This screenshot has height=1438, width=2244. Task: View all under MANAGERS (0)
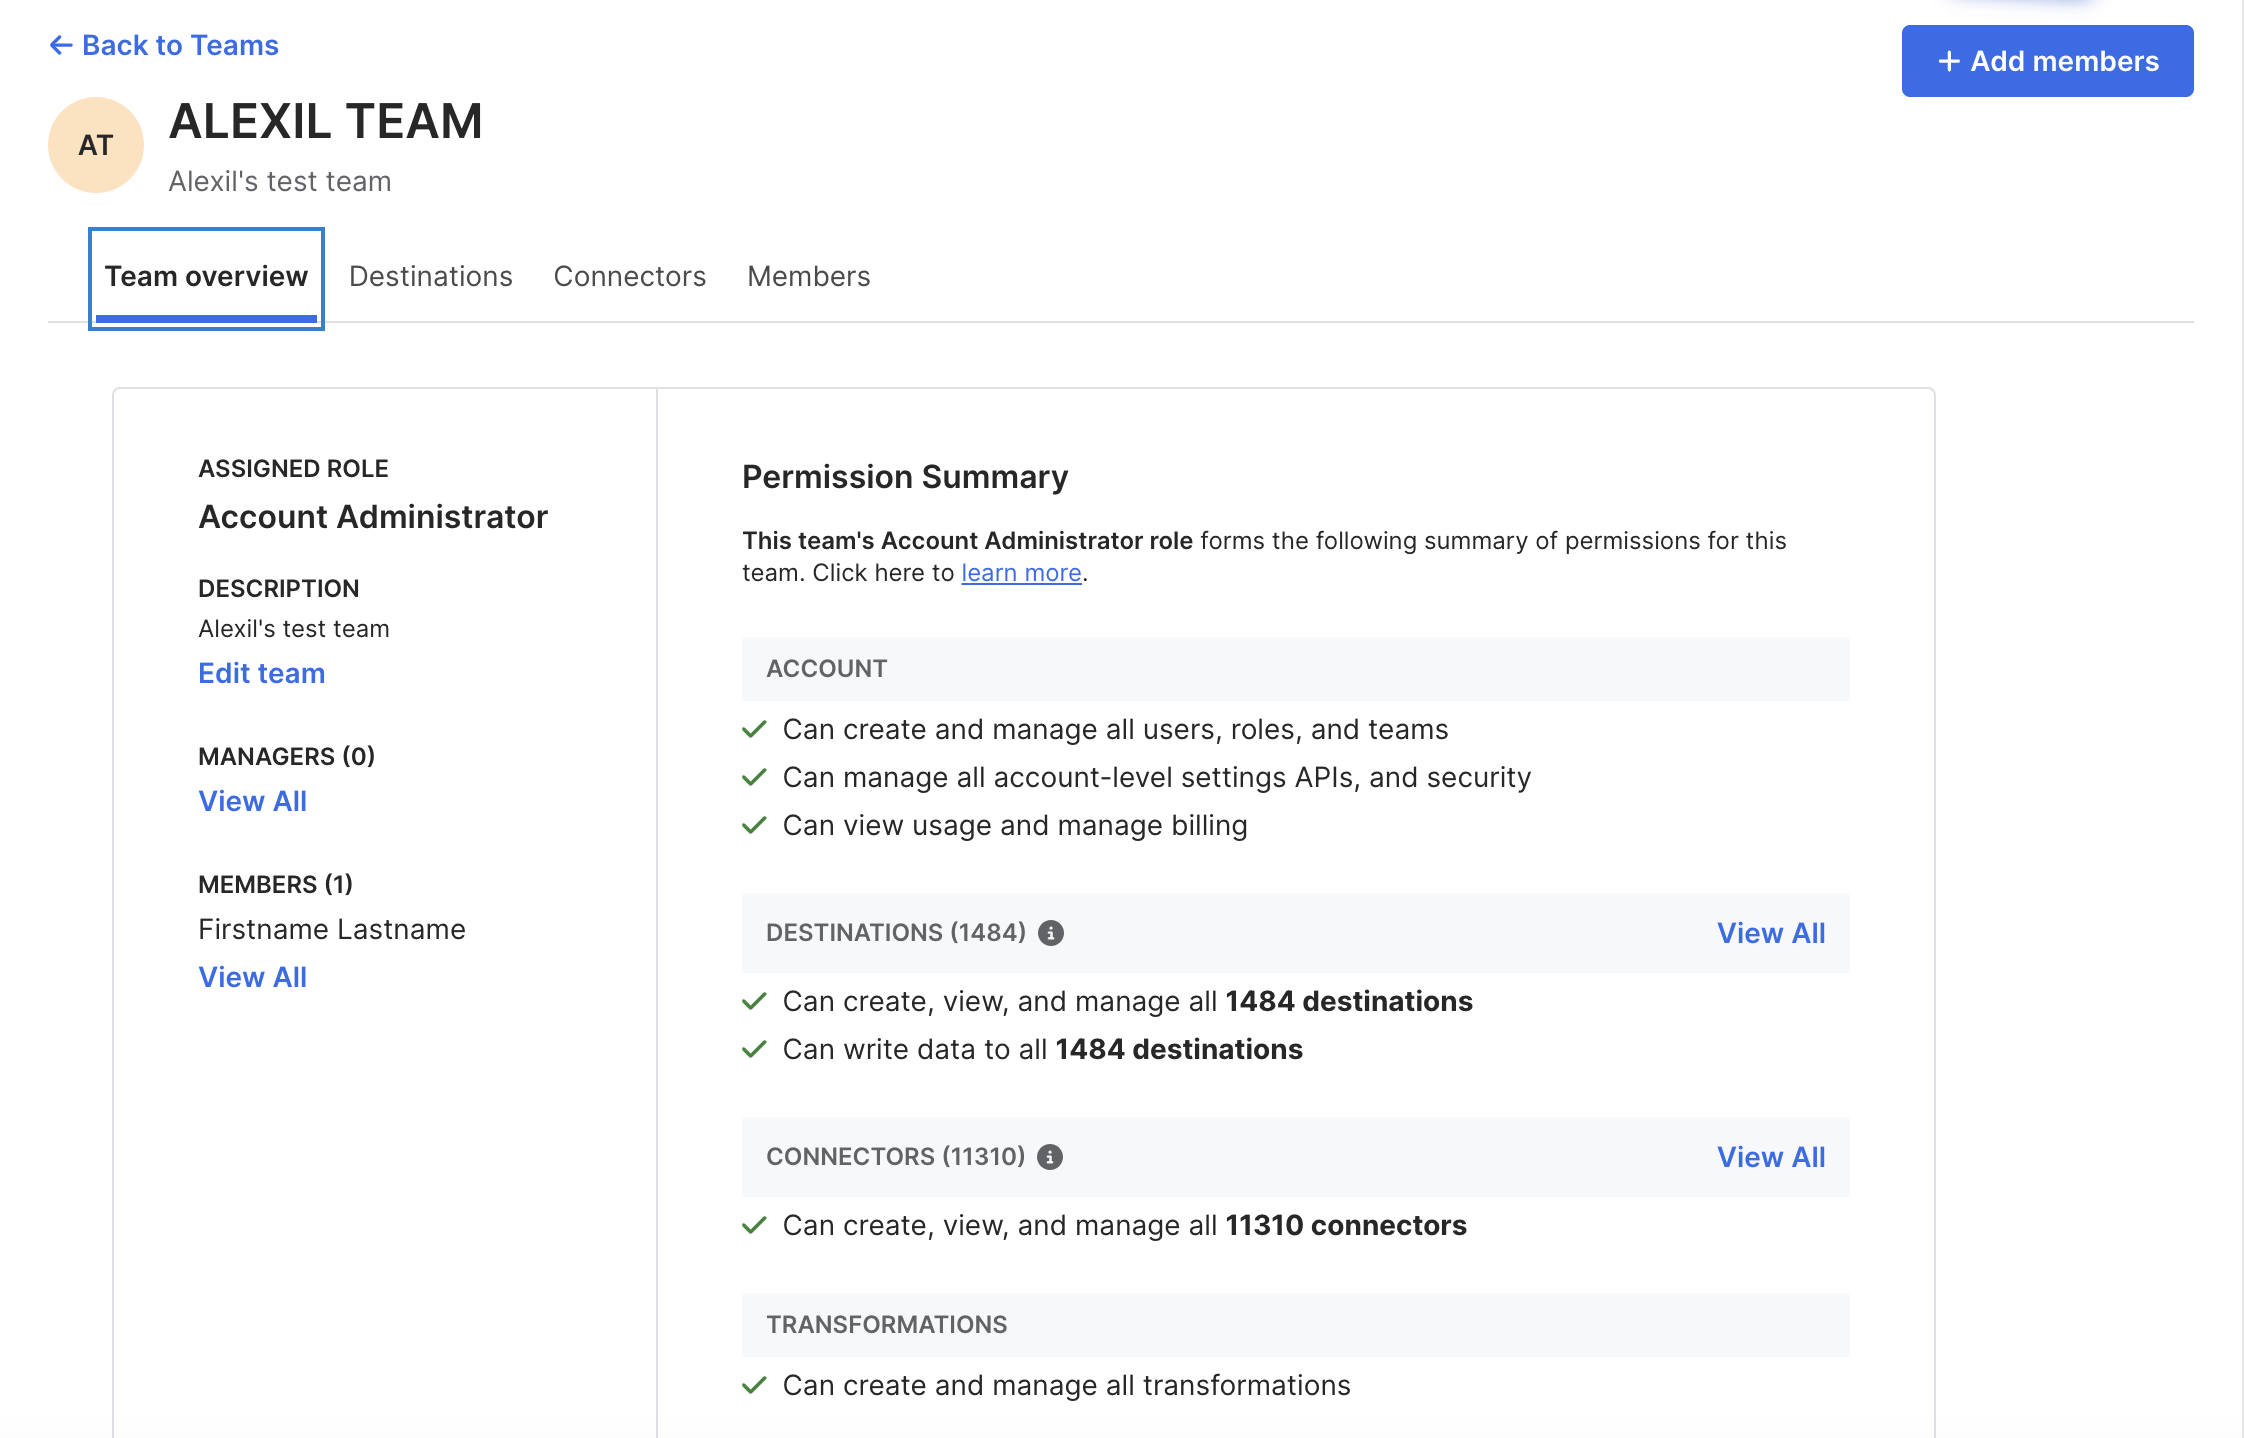point(252,801)
